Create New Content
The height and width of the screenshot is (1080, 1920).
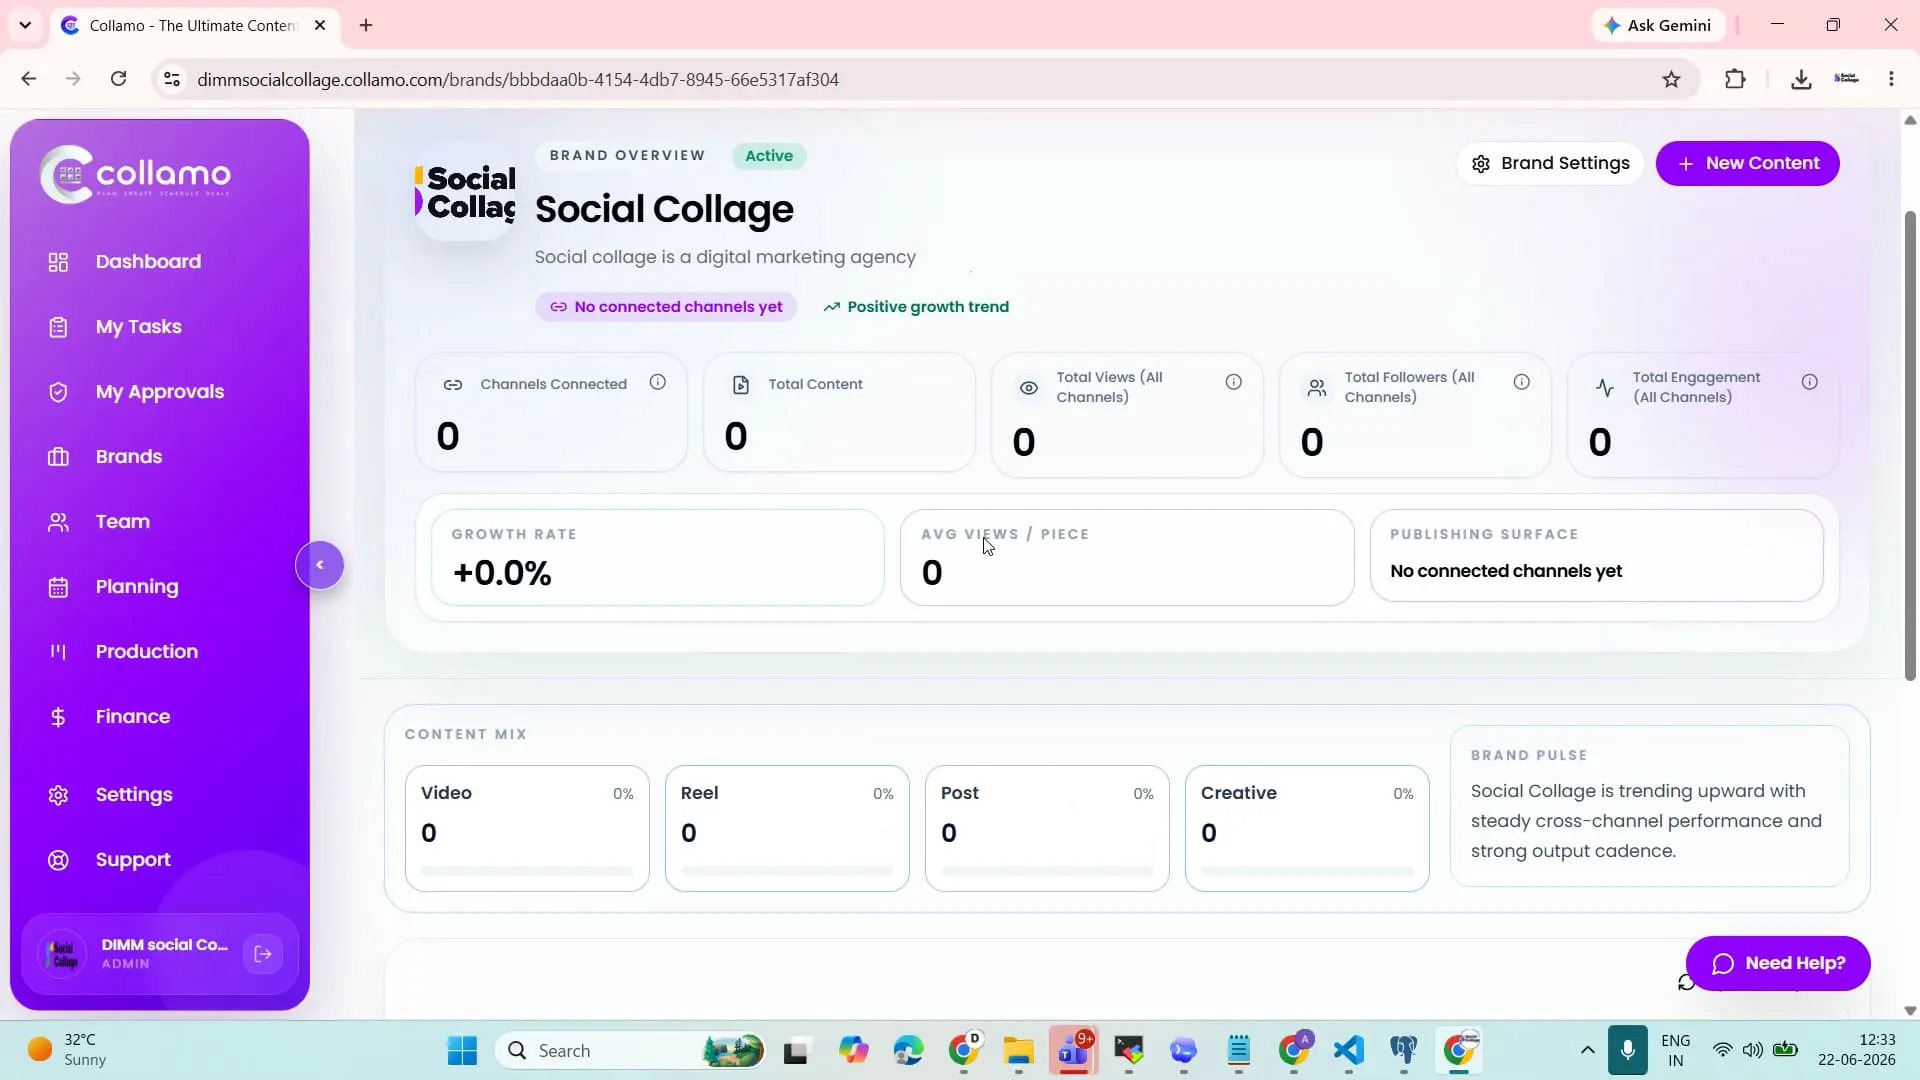[1747, 163]
